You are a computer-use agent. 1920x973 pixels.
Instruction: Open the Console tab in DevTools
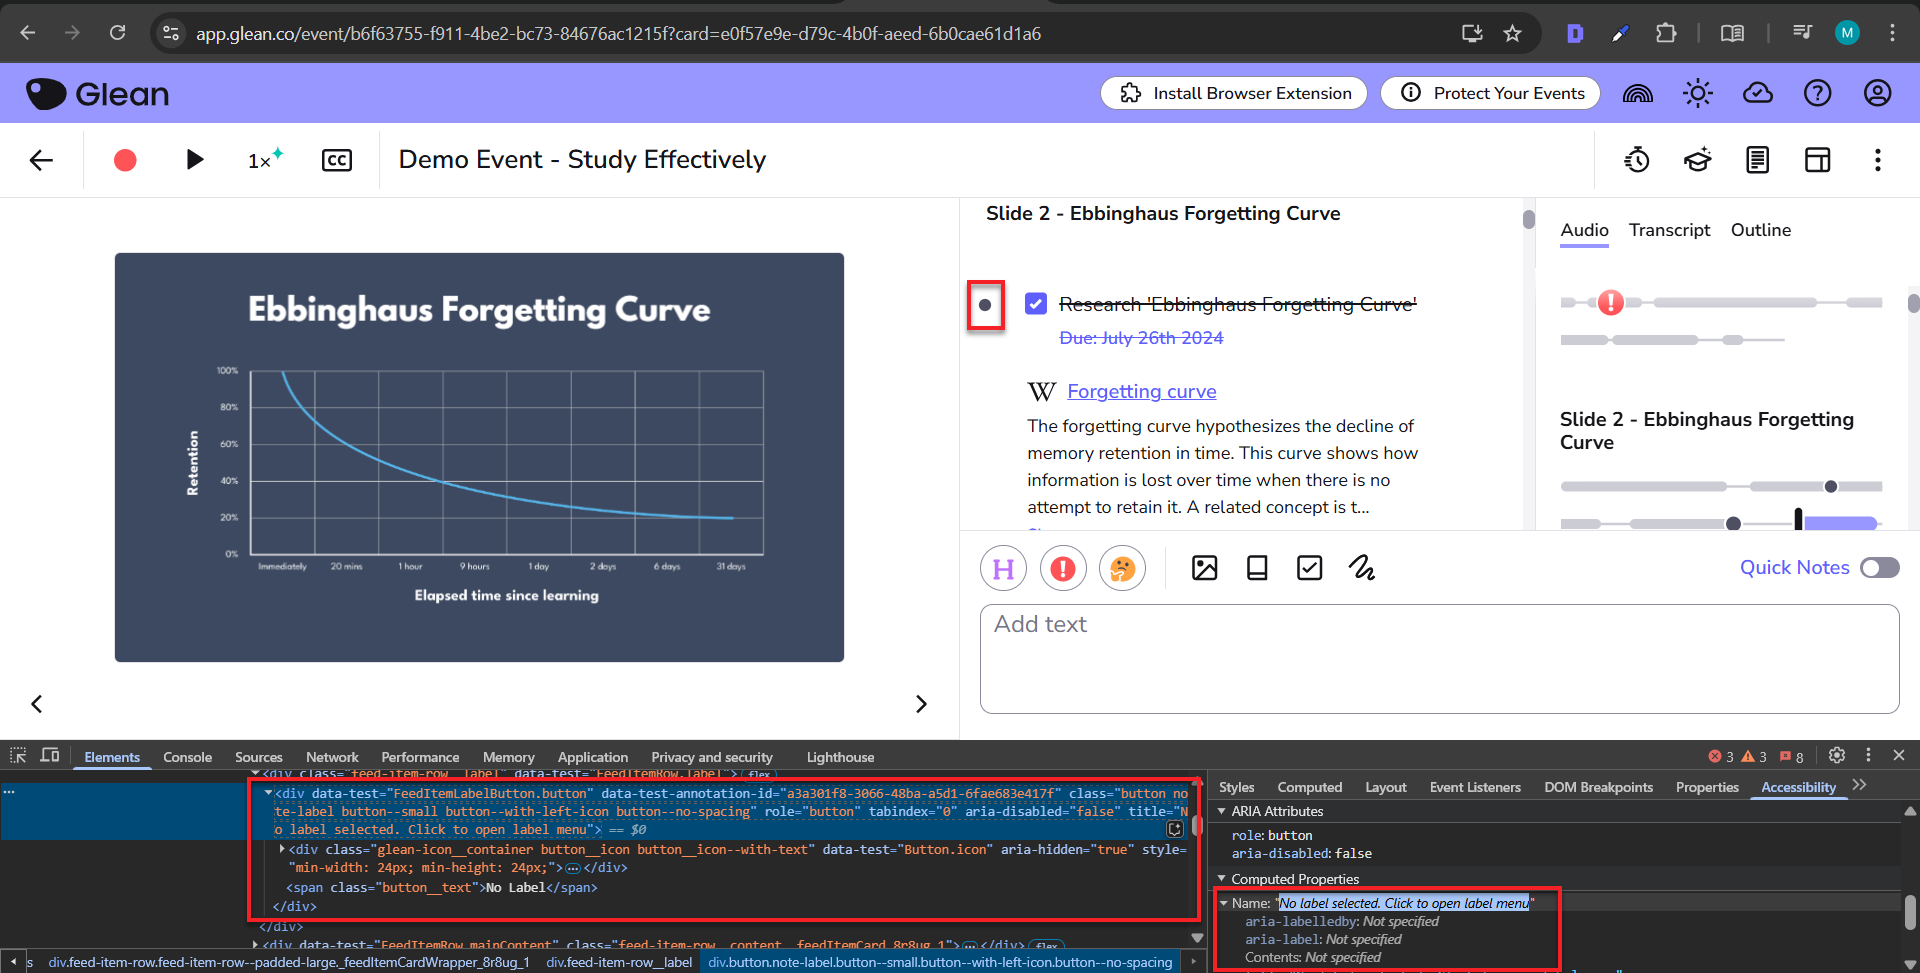coord(187,757)
